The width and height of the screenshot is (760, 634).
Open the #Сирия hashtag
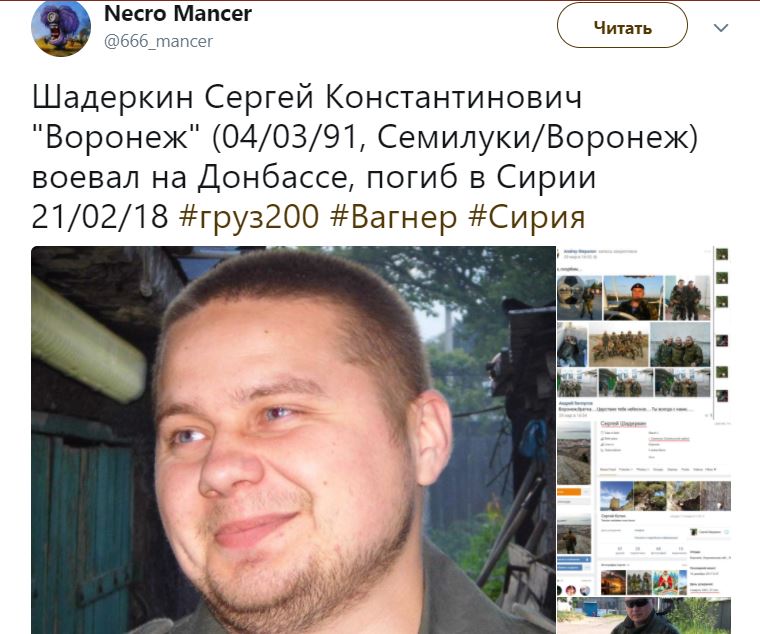pyautogui.click(x=527, y=217)
